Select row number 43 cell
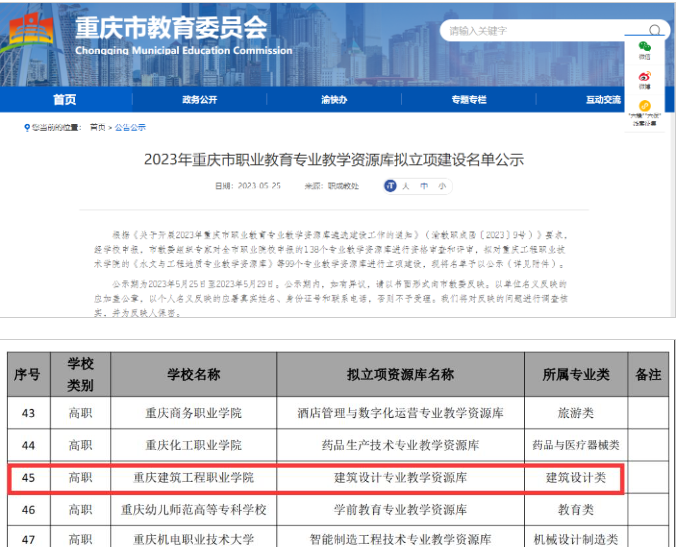The image size is (685, 547). click(x=29, y=413)
